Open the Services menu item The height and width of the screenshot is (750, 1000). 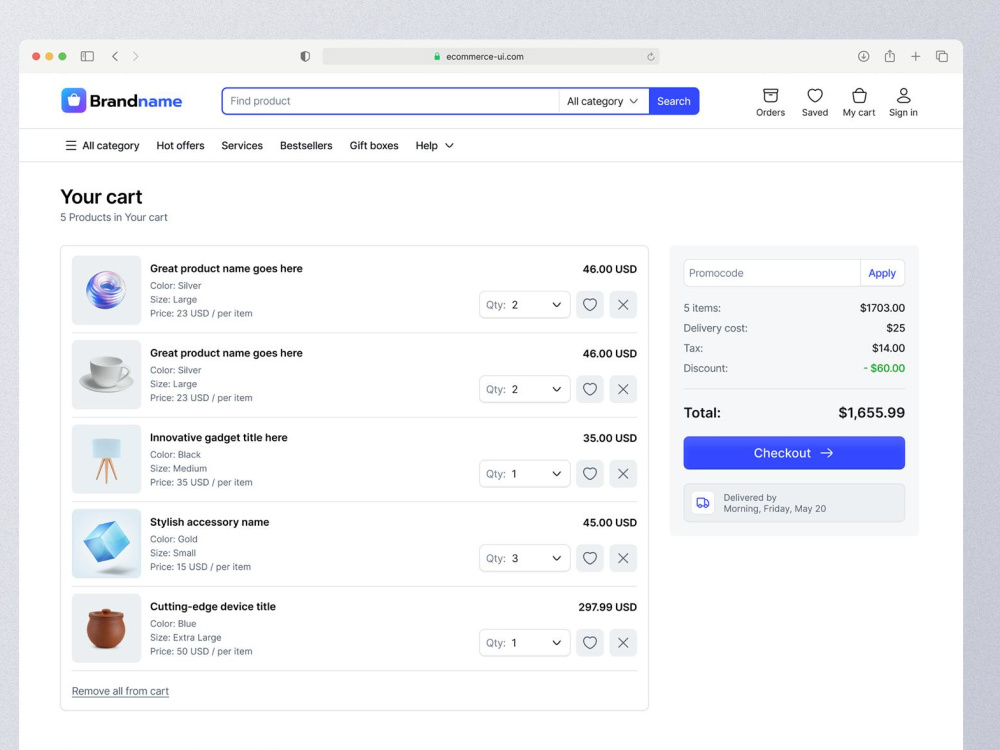point(242,145)
